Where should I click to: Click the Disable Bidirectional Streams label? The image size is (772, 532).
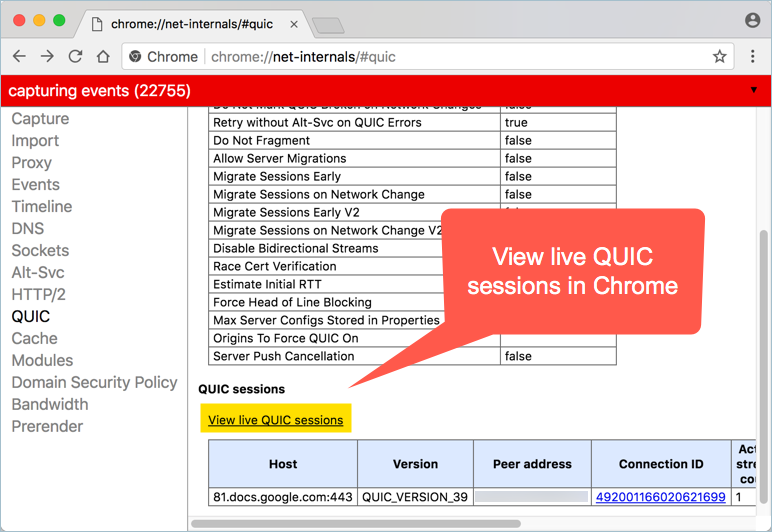point(295,249)
